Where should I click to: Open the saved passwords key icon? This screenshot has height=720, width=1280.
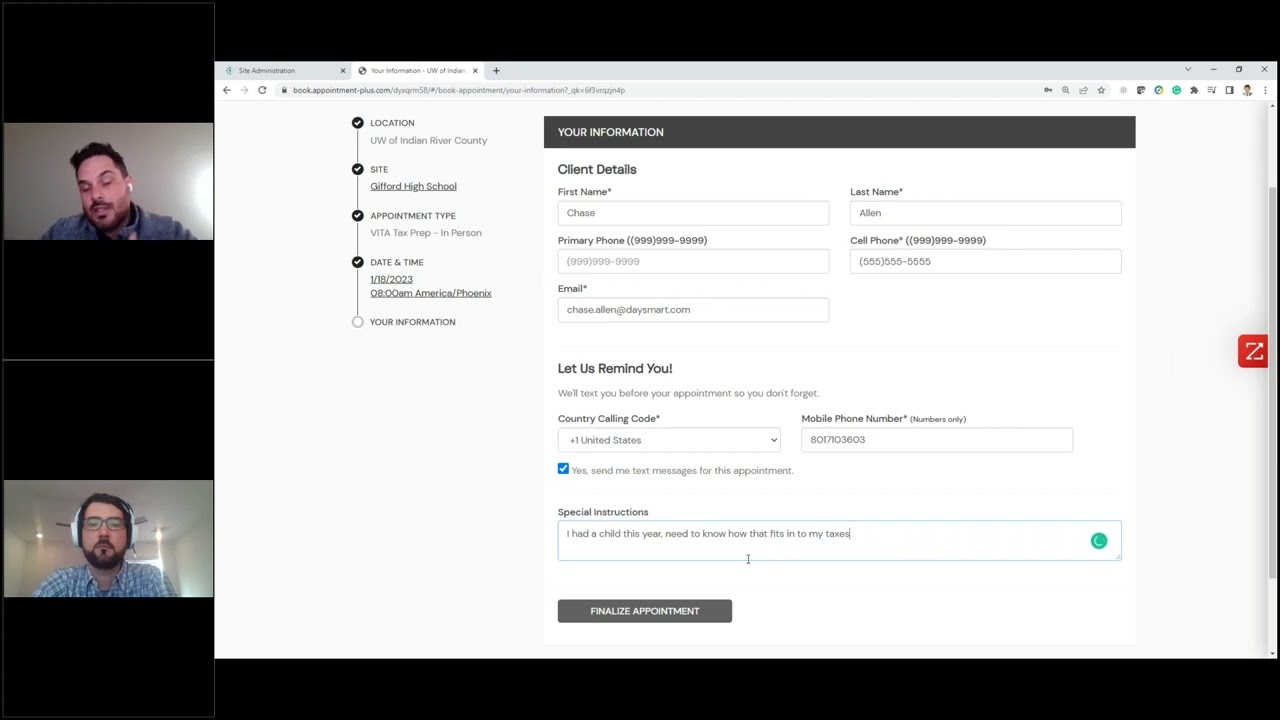pyautogui.click(x=1047, y=90)
